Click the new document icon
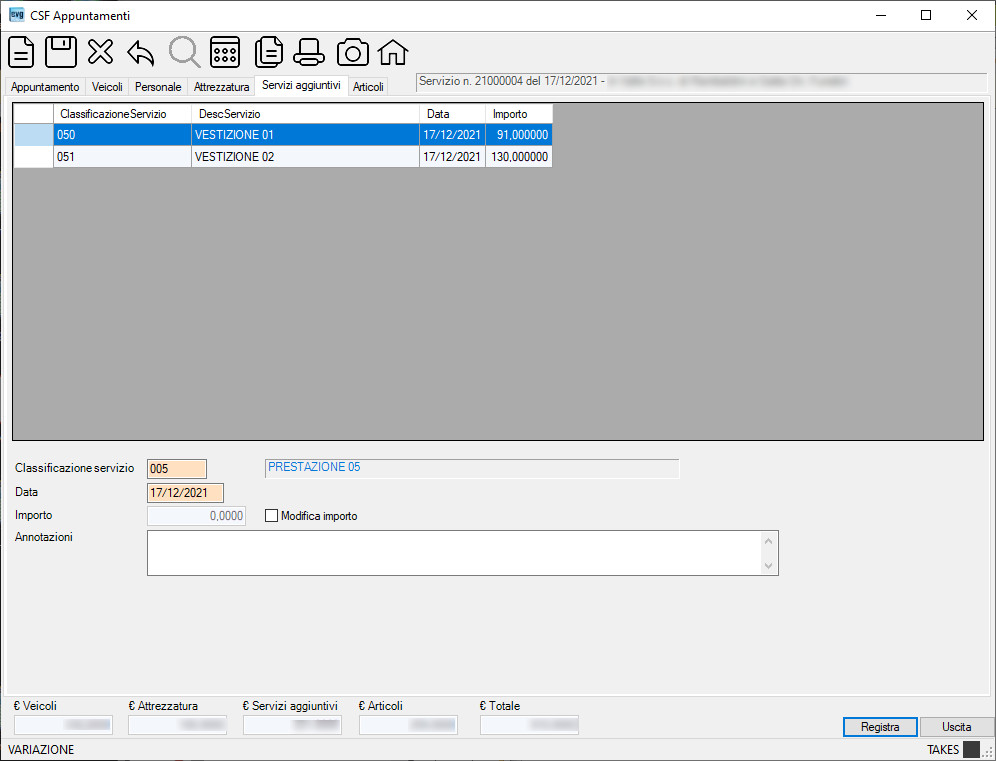The height and width of the screenshot is (761, 996). point(21,52)
